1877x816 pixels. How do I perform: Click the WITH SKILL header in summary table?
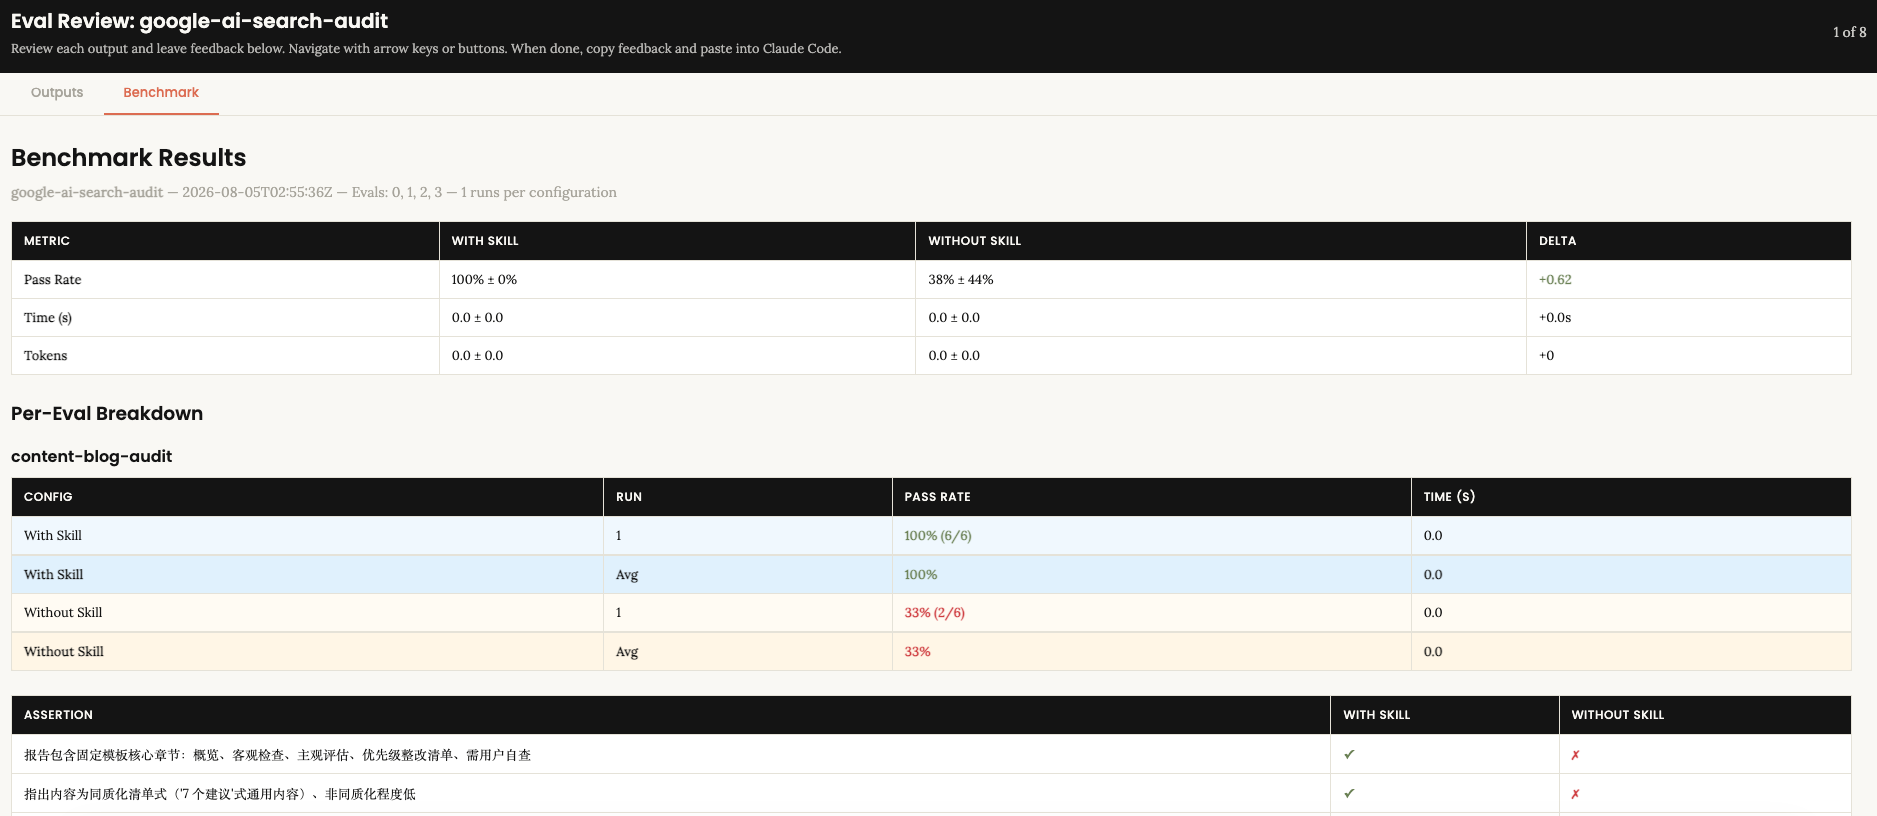pyautogui.click(x=485, y=241)
